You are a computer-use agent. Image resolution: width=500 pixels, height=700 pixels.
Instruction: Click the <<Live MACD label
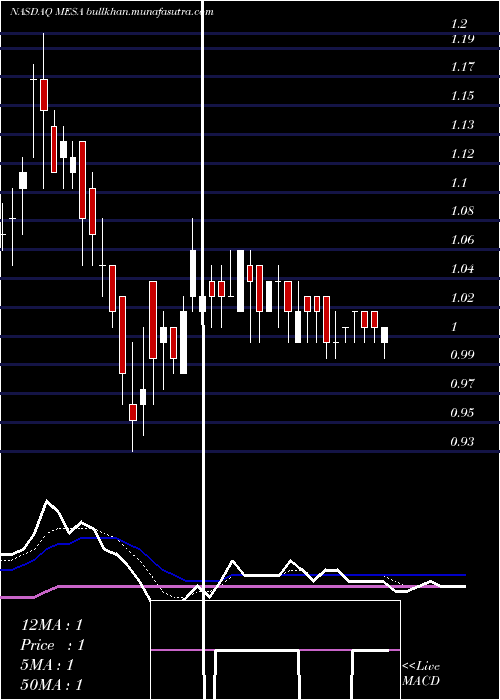point(421,673)
